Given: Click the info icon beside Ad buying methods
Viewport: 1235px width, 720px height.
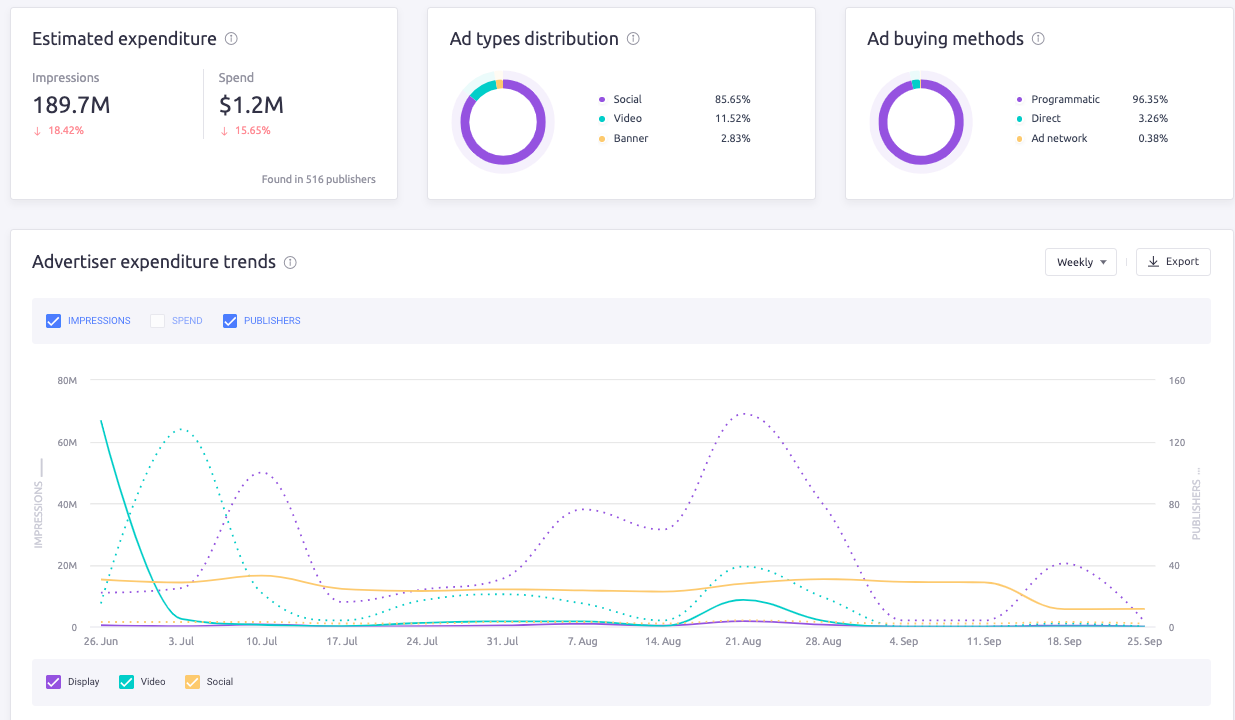Looking at the screenshot, I should tap(1040, 38).
